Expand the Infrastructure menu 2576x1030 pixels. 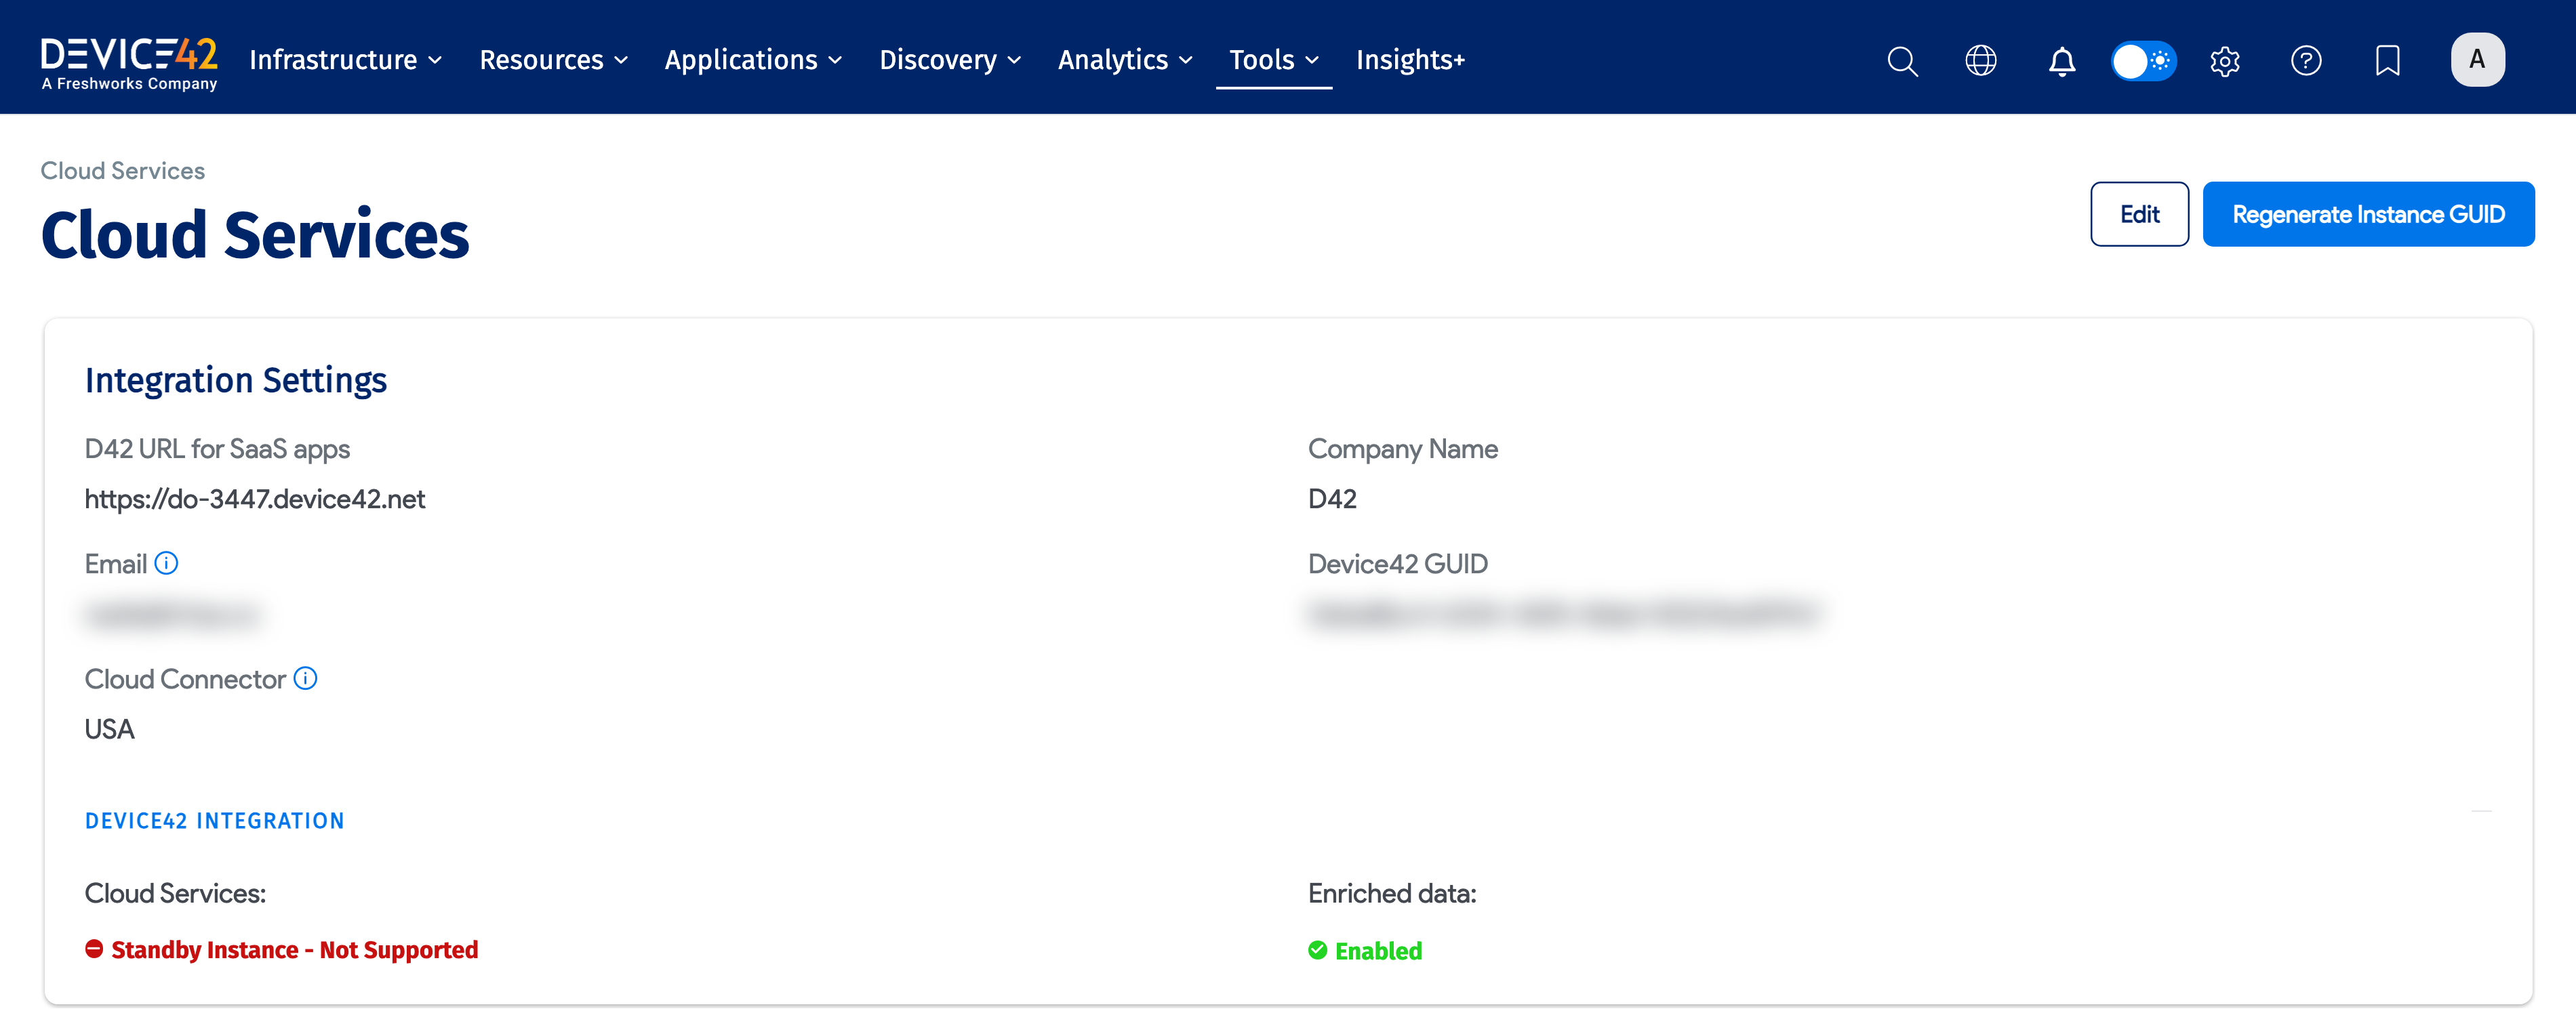tap(345, 60)
